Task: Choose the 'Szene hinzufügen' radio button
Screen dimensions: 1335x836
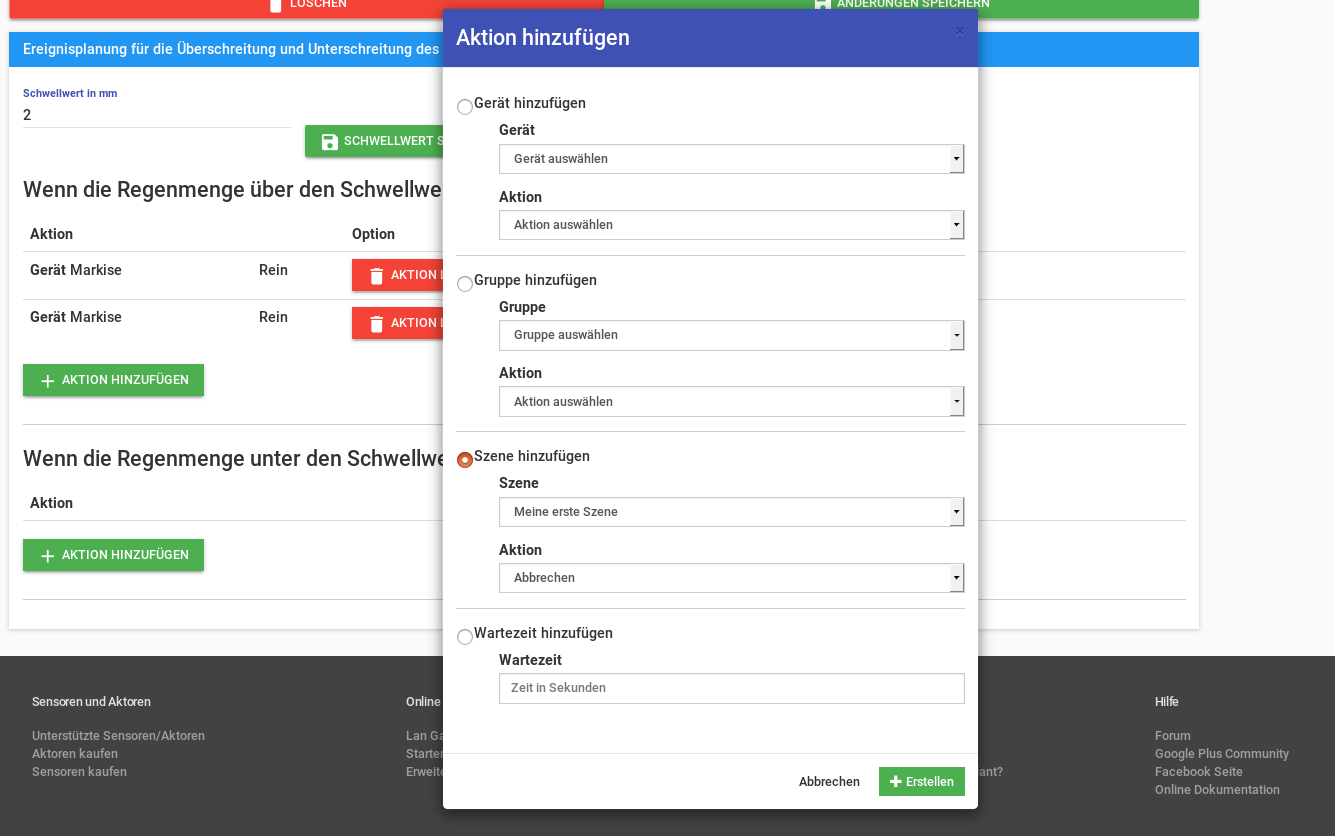Action: pyautogui.click(x=465, y=460)
